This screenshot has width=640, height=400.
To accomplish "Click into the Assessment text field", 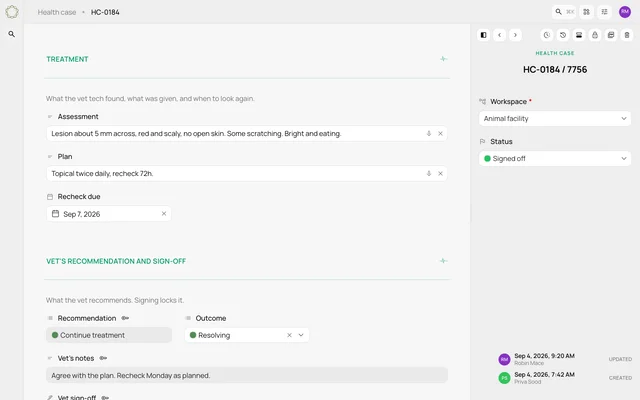I will tap(247, 133).
